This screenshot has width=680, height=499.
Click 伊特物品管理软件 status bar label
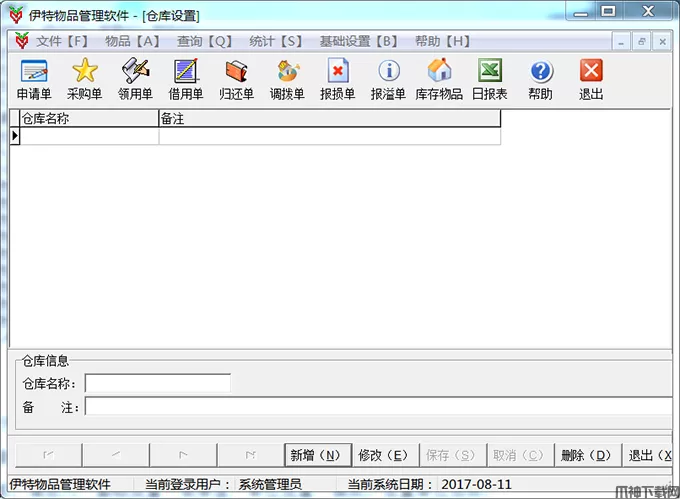click(x=60, y=484)
